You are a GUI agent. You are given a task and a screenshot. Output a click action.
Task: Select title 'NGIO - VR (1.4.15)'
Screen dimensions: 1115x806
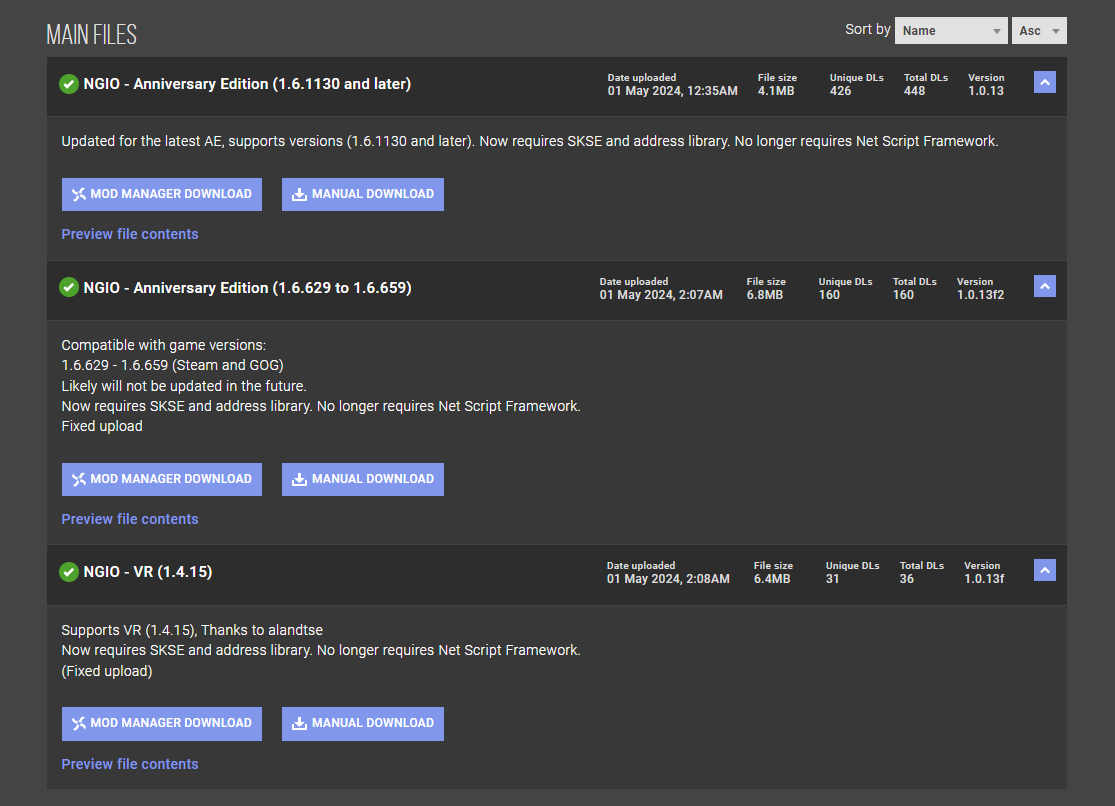148,572
